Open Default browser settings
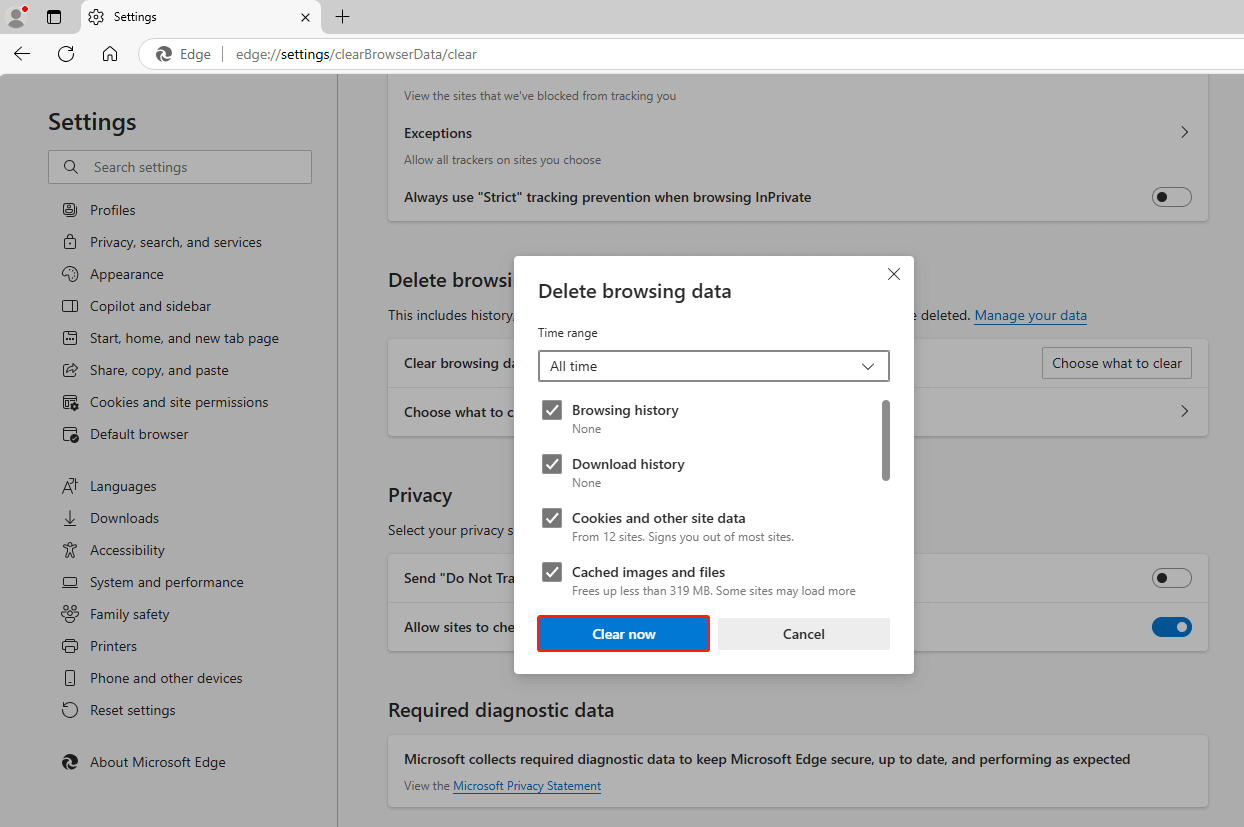The height and width of the screenshot is (827, 1244). (x=139, y=434)
